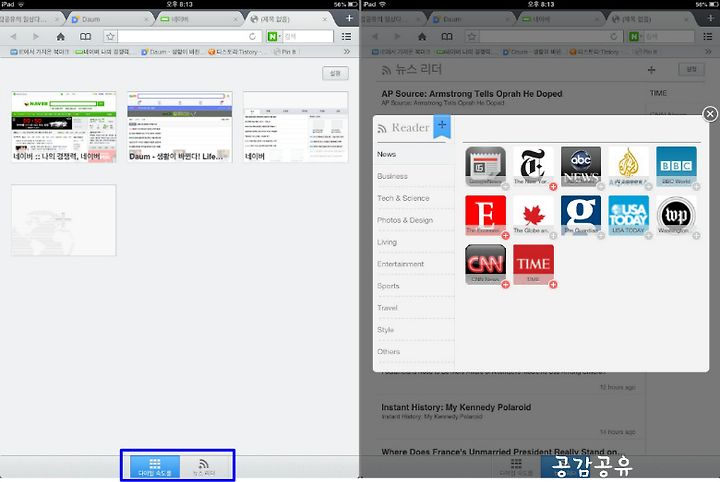Open Daum bookmark in left bookmarks bar
The image size is (720, 482).
click(x=171, y=52)
